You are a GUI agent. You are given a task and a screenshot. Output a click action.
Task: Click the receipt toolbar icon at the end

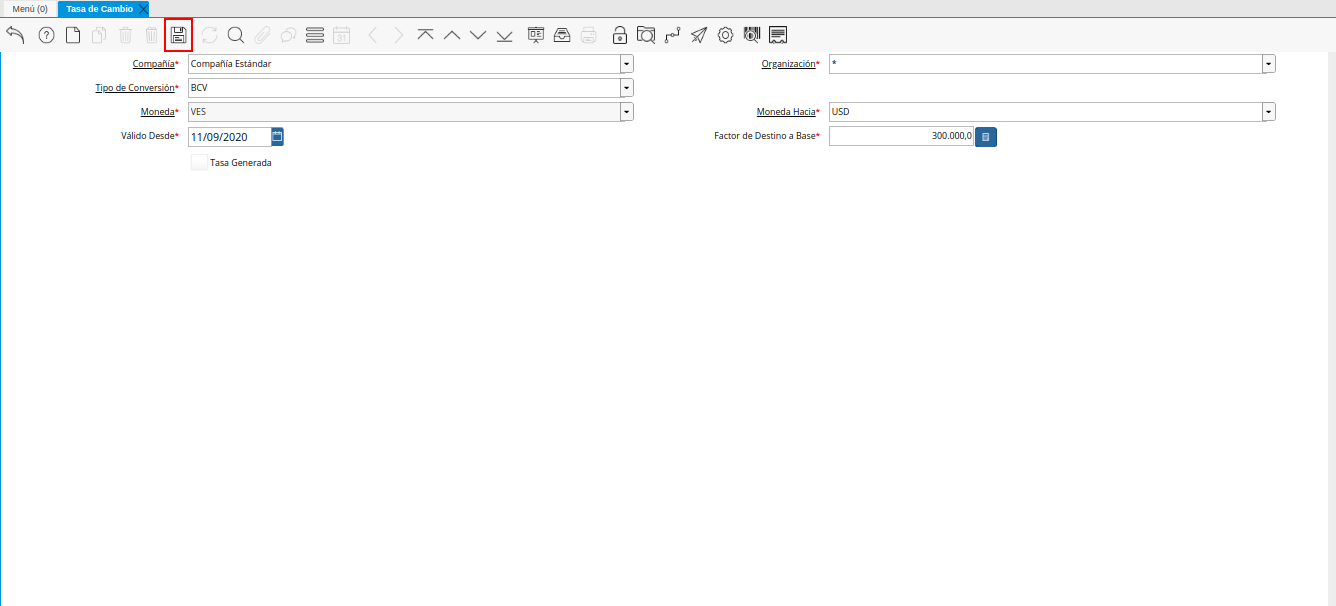(x=778, y=35)
